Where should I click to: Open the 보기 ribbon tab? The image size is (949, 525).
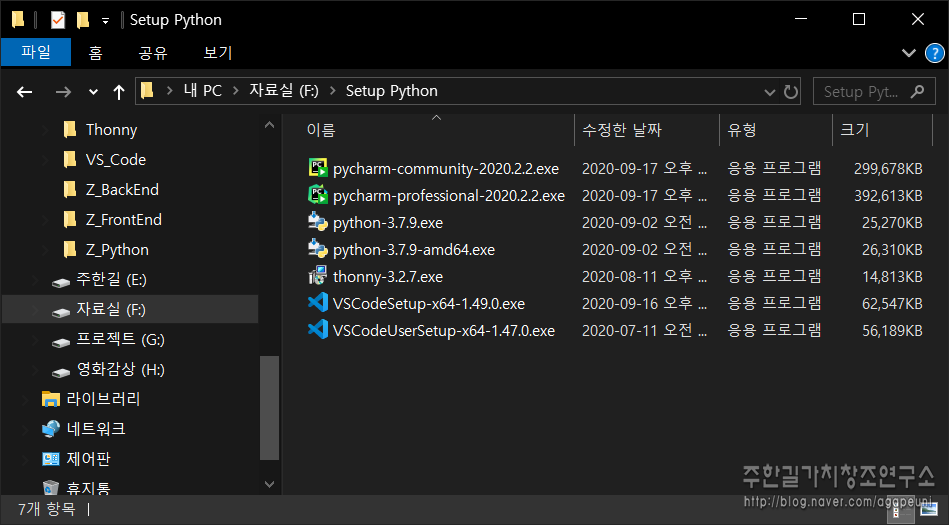click(x=218, y=53)
